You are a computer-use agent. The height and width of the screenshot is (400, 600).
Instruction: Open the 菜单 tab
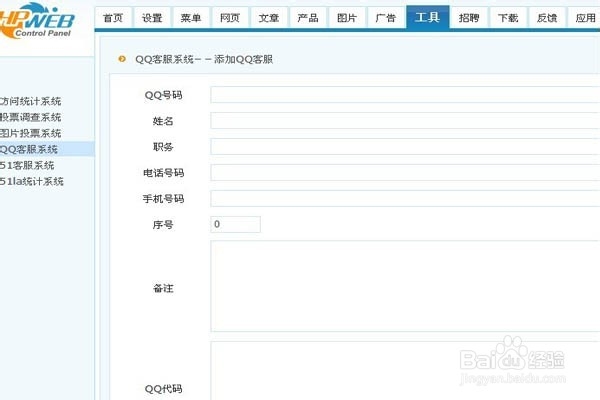191,18
